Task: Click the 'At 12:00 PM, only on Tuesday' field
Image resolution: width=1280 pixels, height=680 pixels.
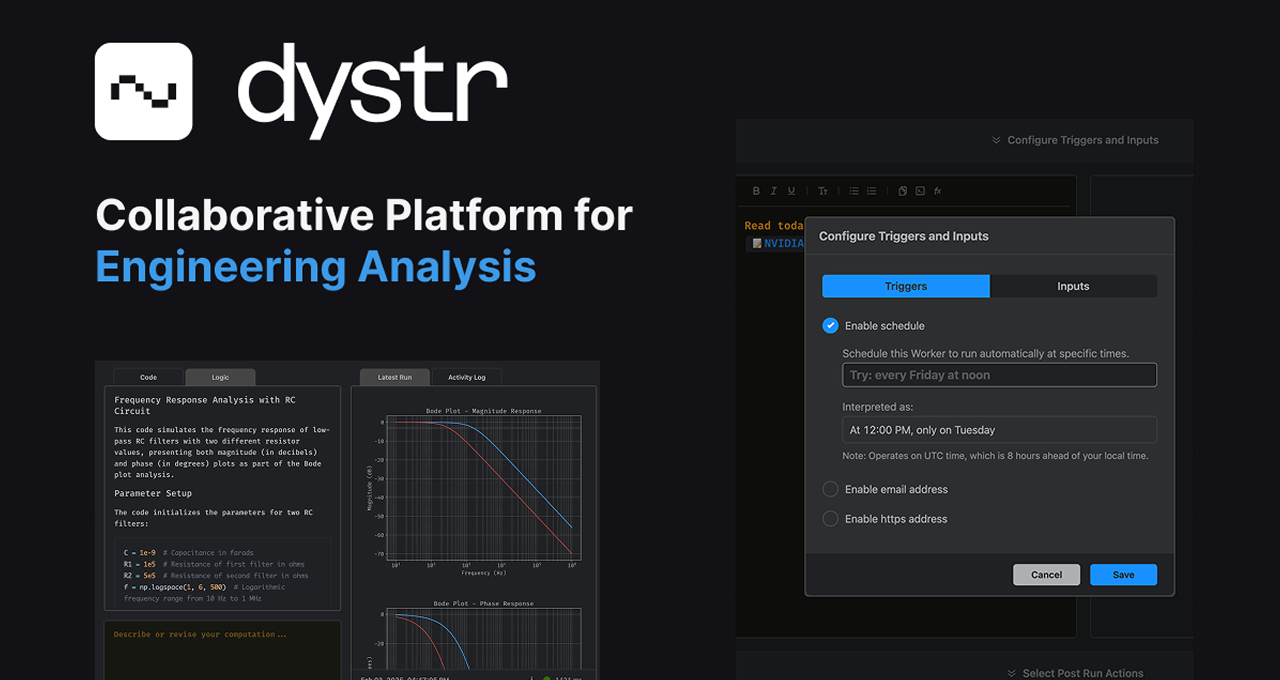Action: click(x=999, y=430)
